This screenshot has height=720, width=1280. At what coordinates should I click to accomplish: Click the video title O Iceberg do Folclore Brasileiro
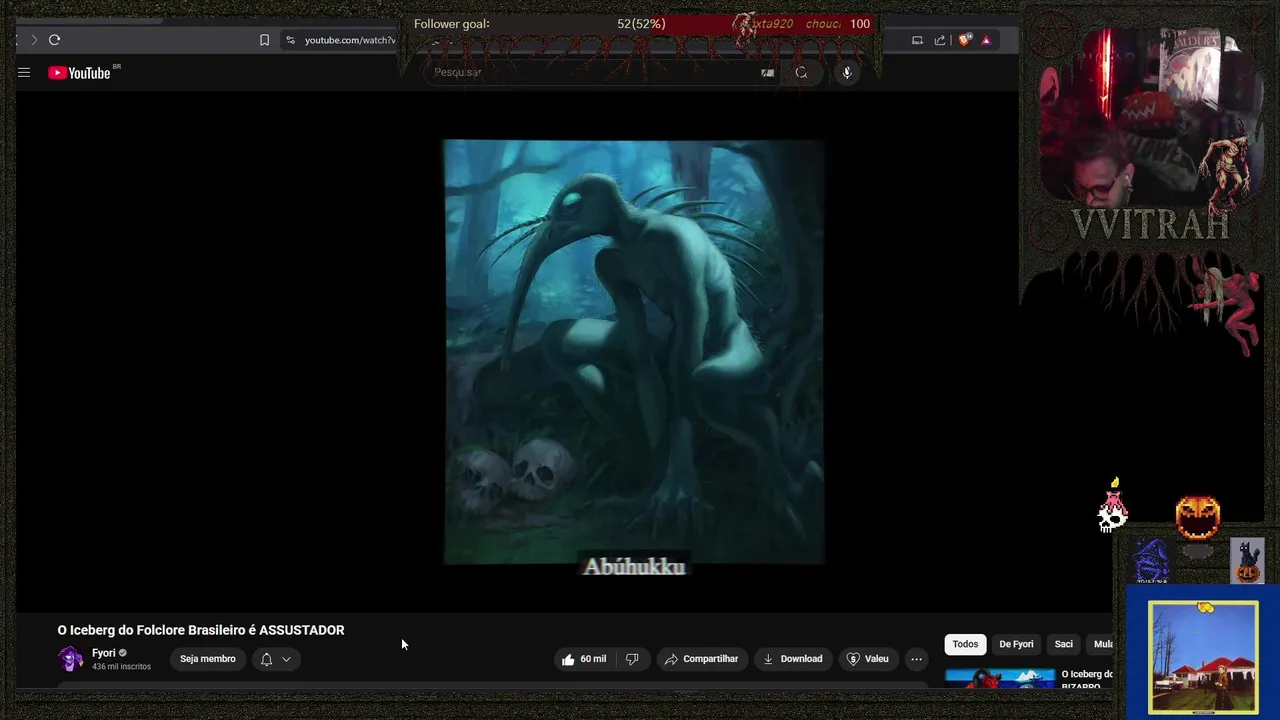(201, 630)
